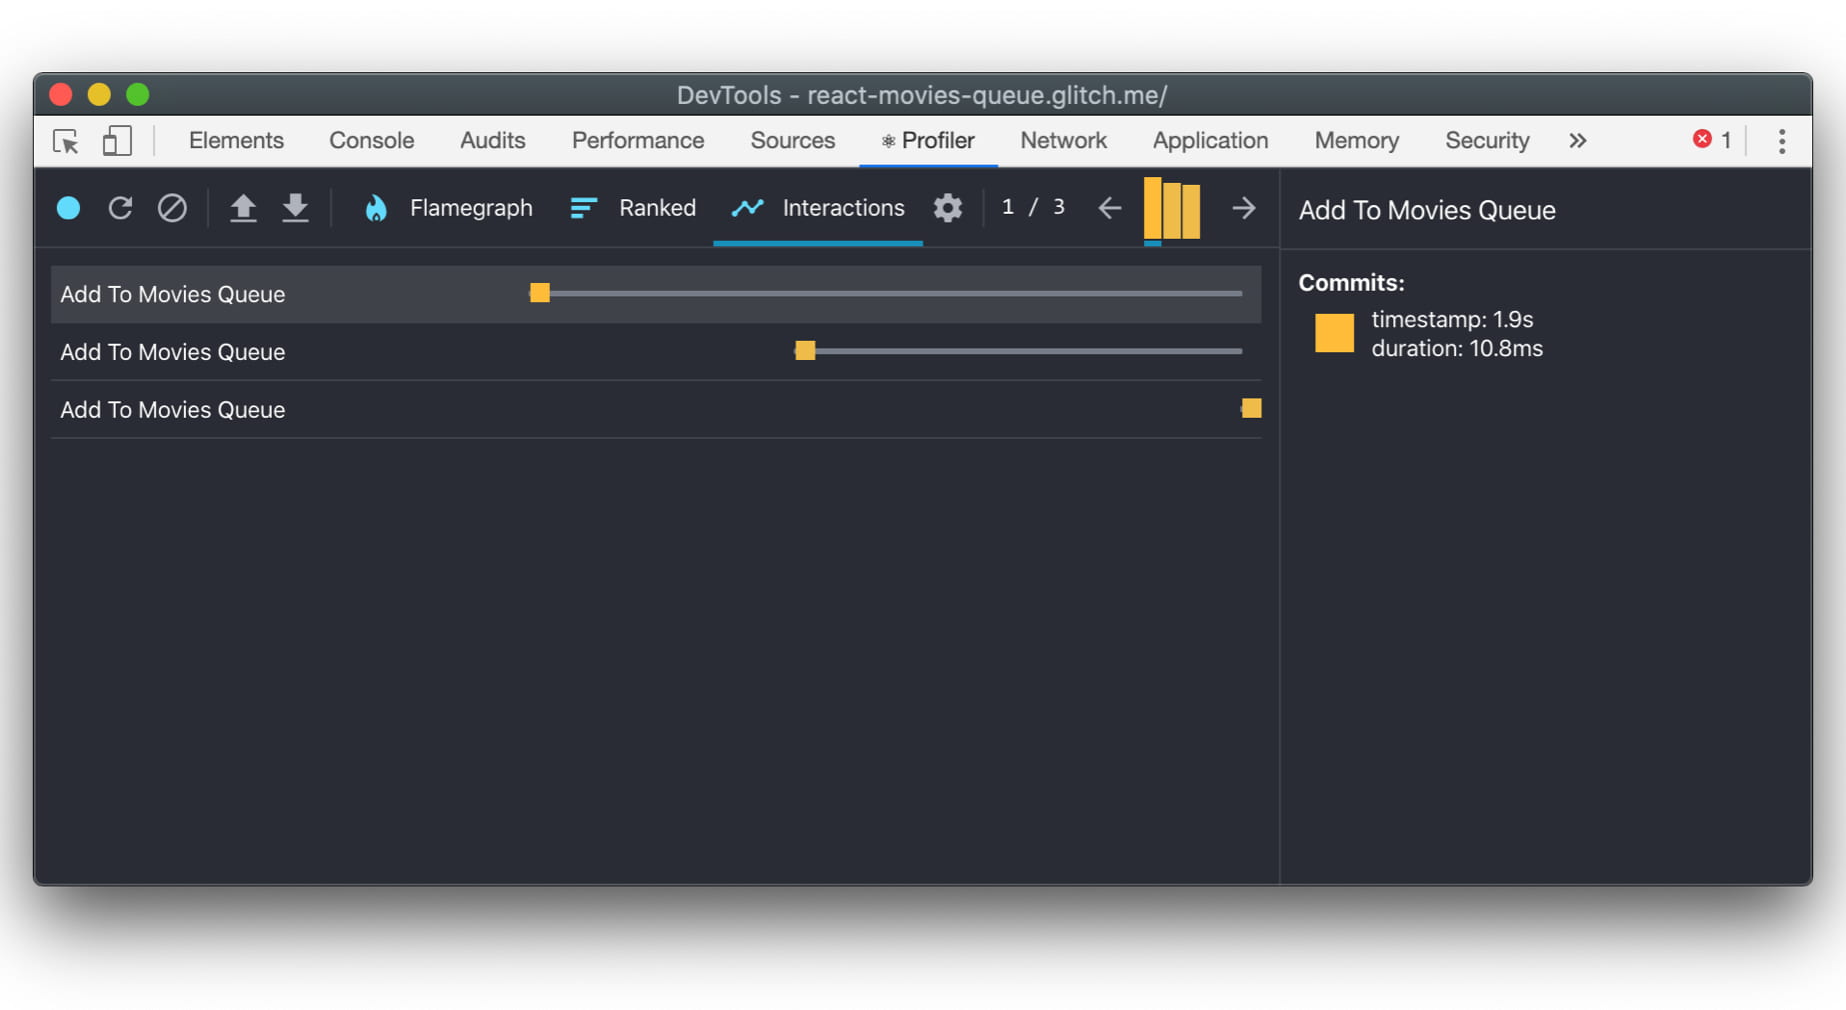Click the reload and profile icon
The height and width of the screenshot is (1010, 1846).
[120, 208]
